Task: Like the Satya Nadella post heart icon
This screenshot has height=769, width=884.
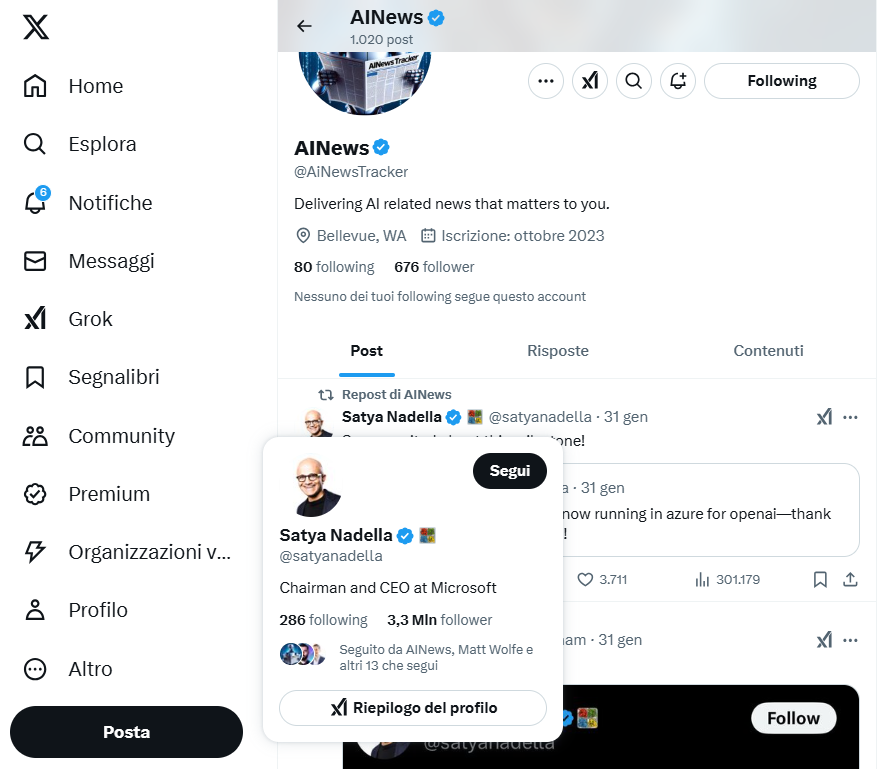Action: point(585,580)
